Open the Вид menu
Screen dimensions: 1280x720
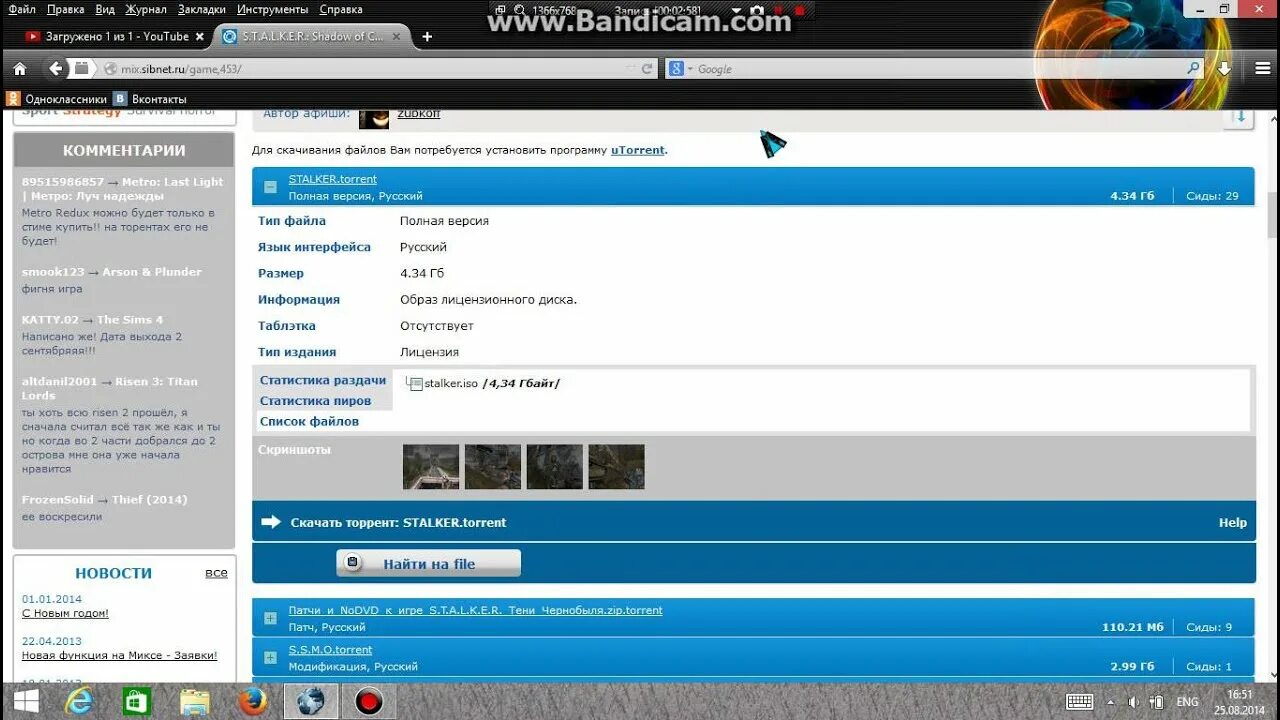tap(105, 9)
